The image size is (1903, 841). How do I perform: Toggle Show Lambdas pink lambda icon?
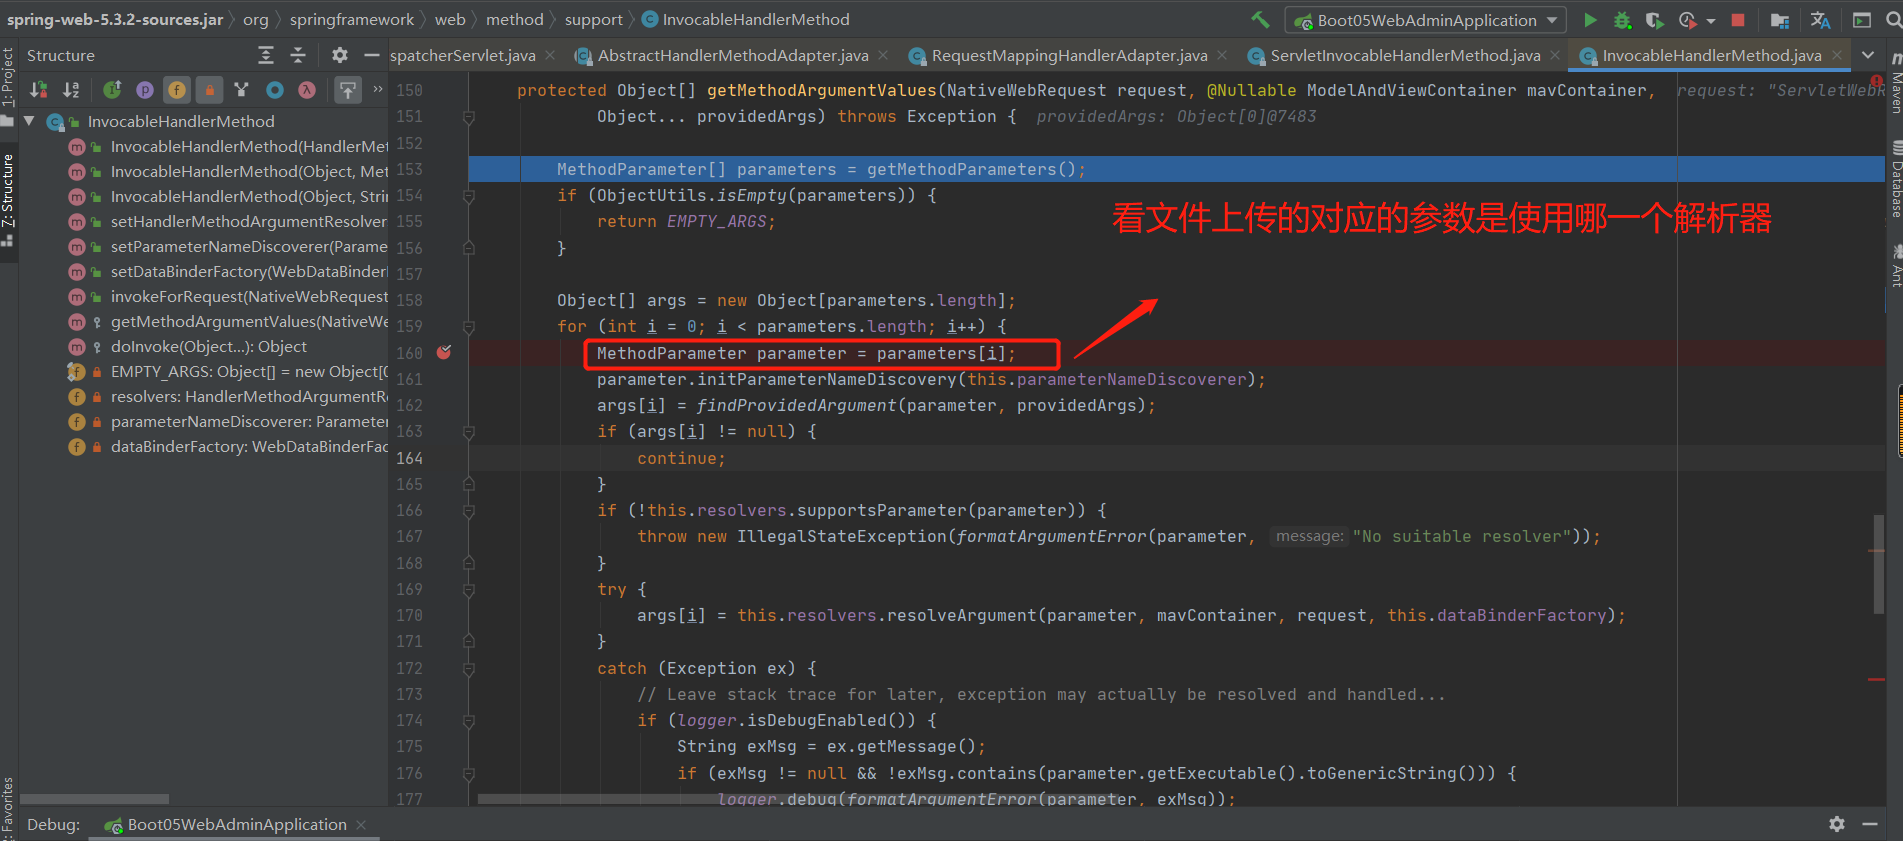coord(307,90)
